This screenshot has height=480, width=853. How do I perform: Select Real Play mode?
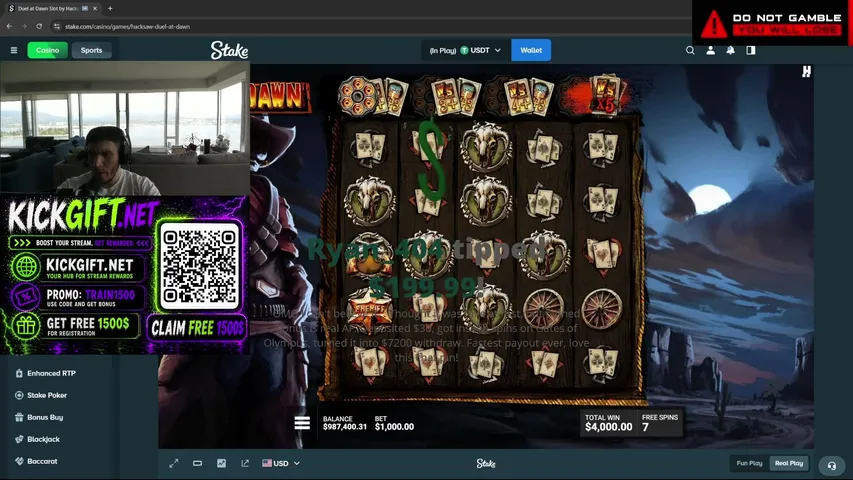pos(789,463)
